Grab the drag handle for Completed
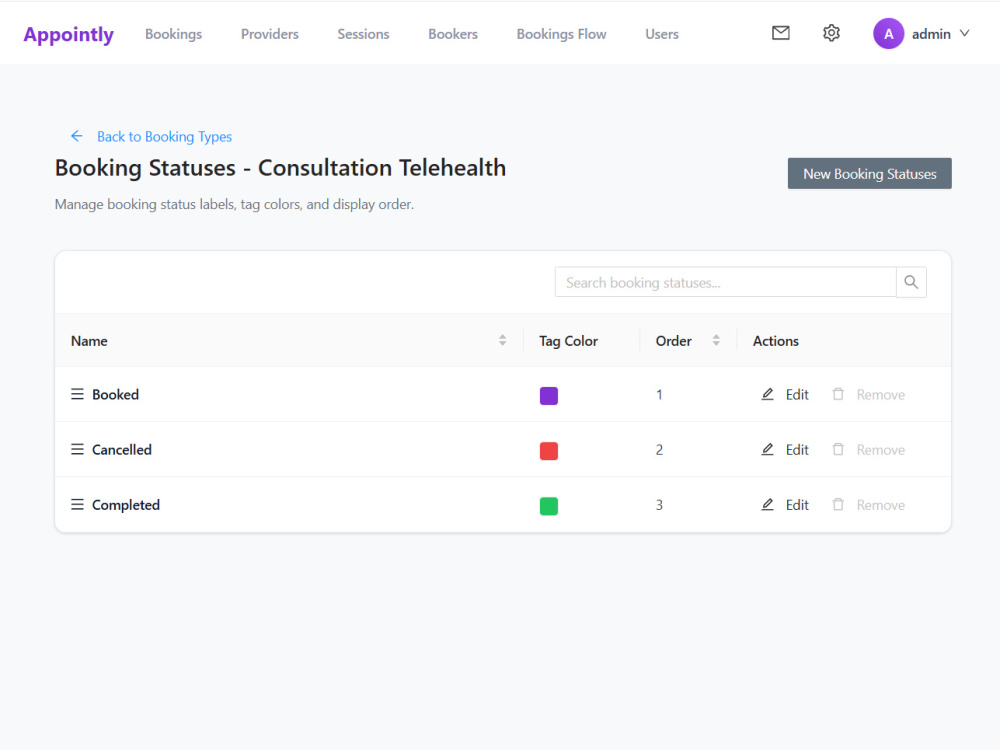The width and height of the screenshot is (1000, 750). coord(77,504)
